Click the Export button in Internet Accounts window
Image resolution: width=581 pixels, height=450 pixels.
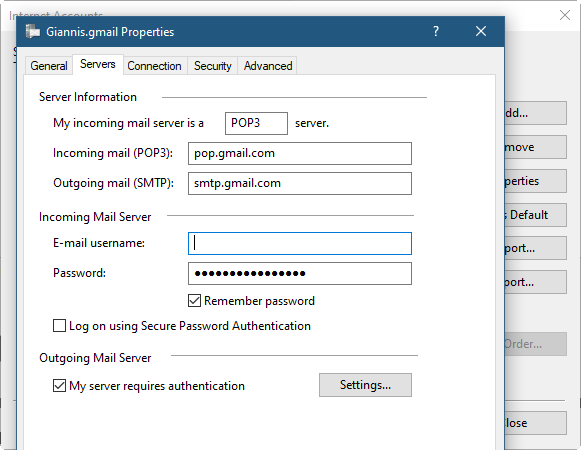click(x=535, y=282)
